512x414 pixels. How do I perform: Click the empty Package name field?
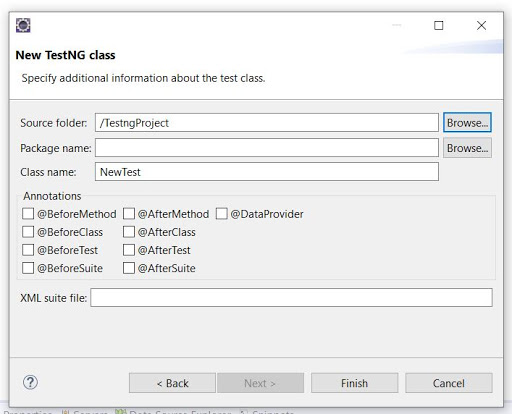pos(267,148)
